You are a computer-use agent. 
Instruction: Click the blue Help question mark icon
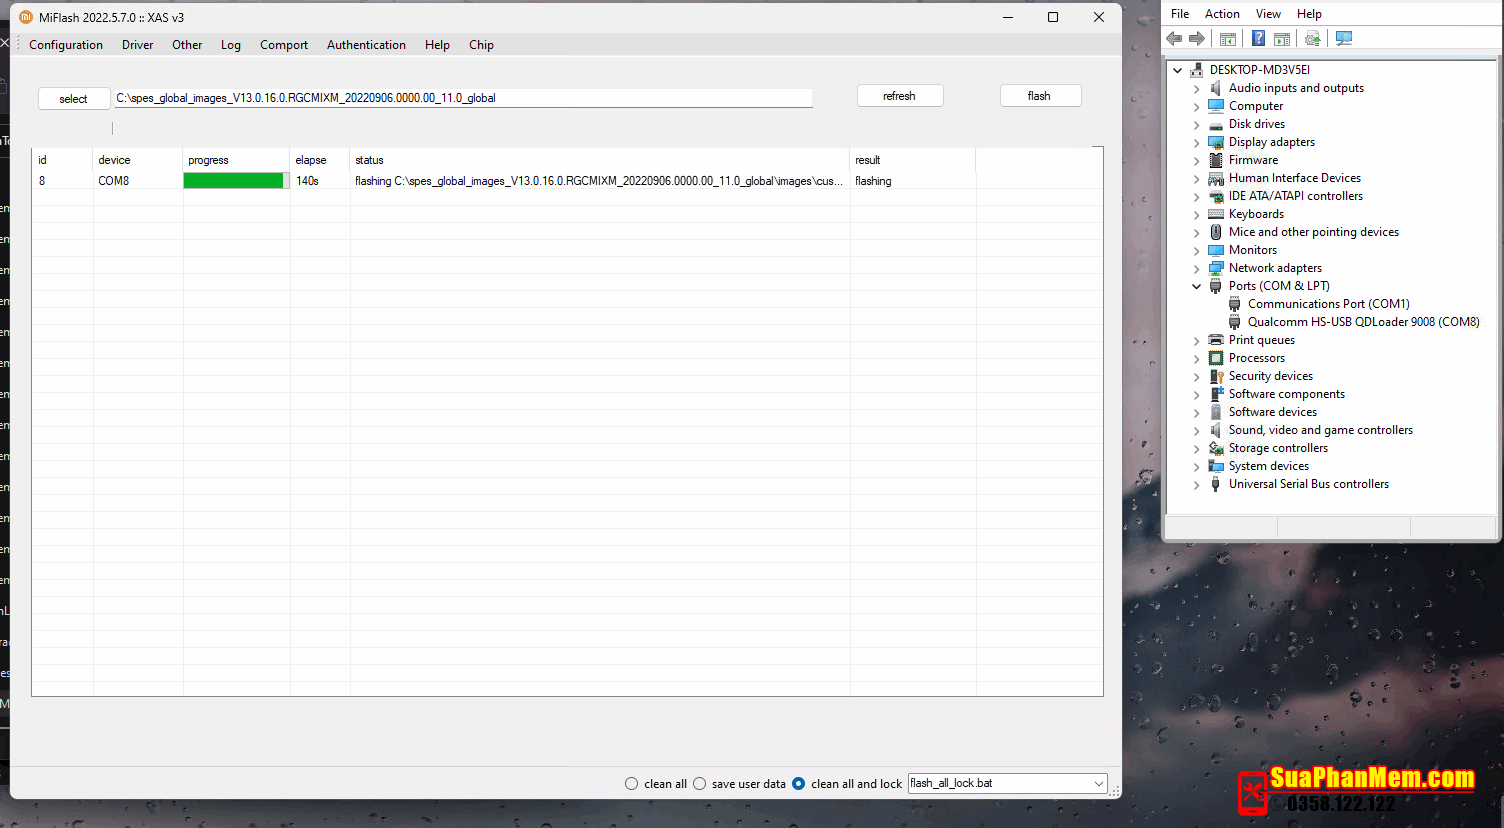[x=1258, y=39]
